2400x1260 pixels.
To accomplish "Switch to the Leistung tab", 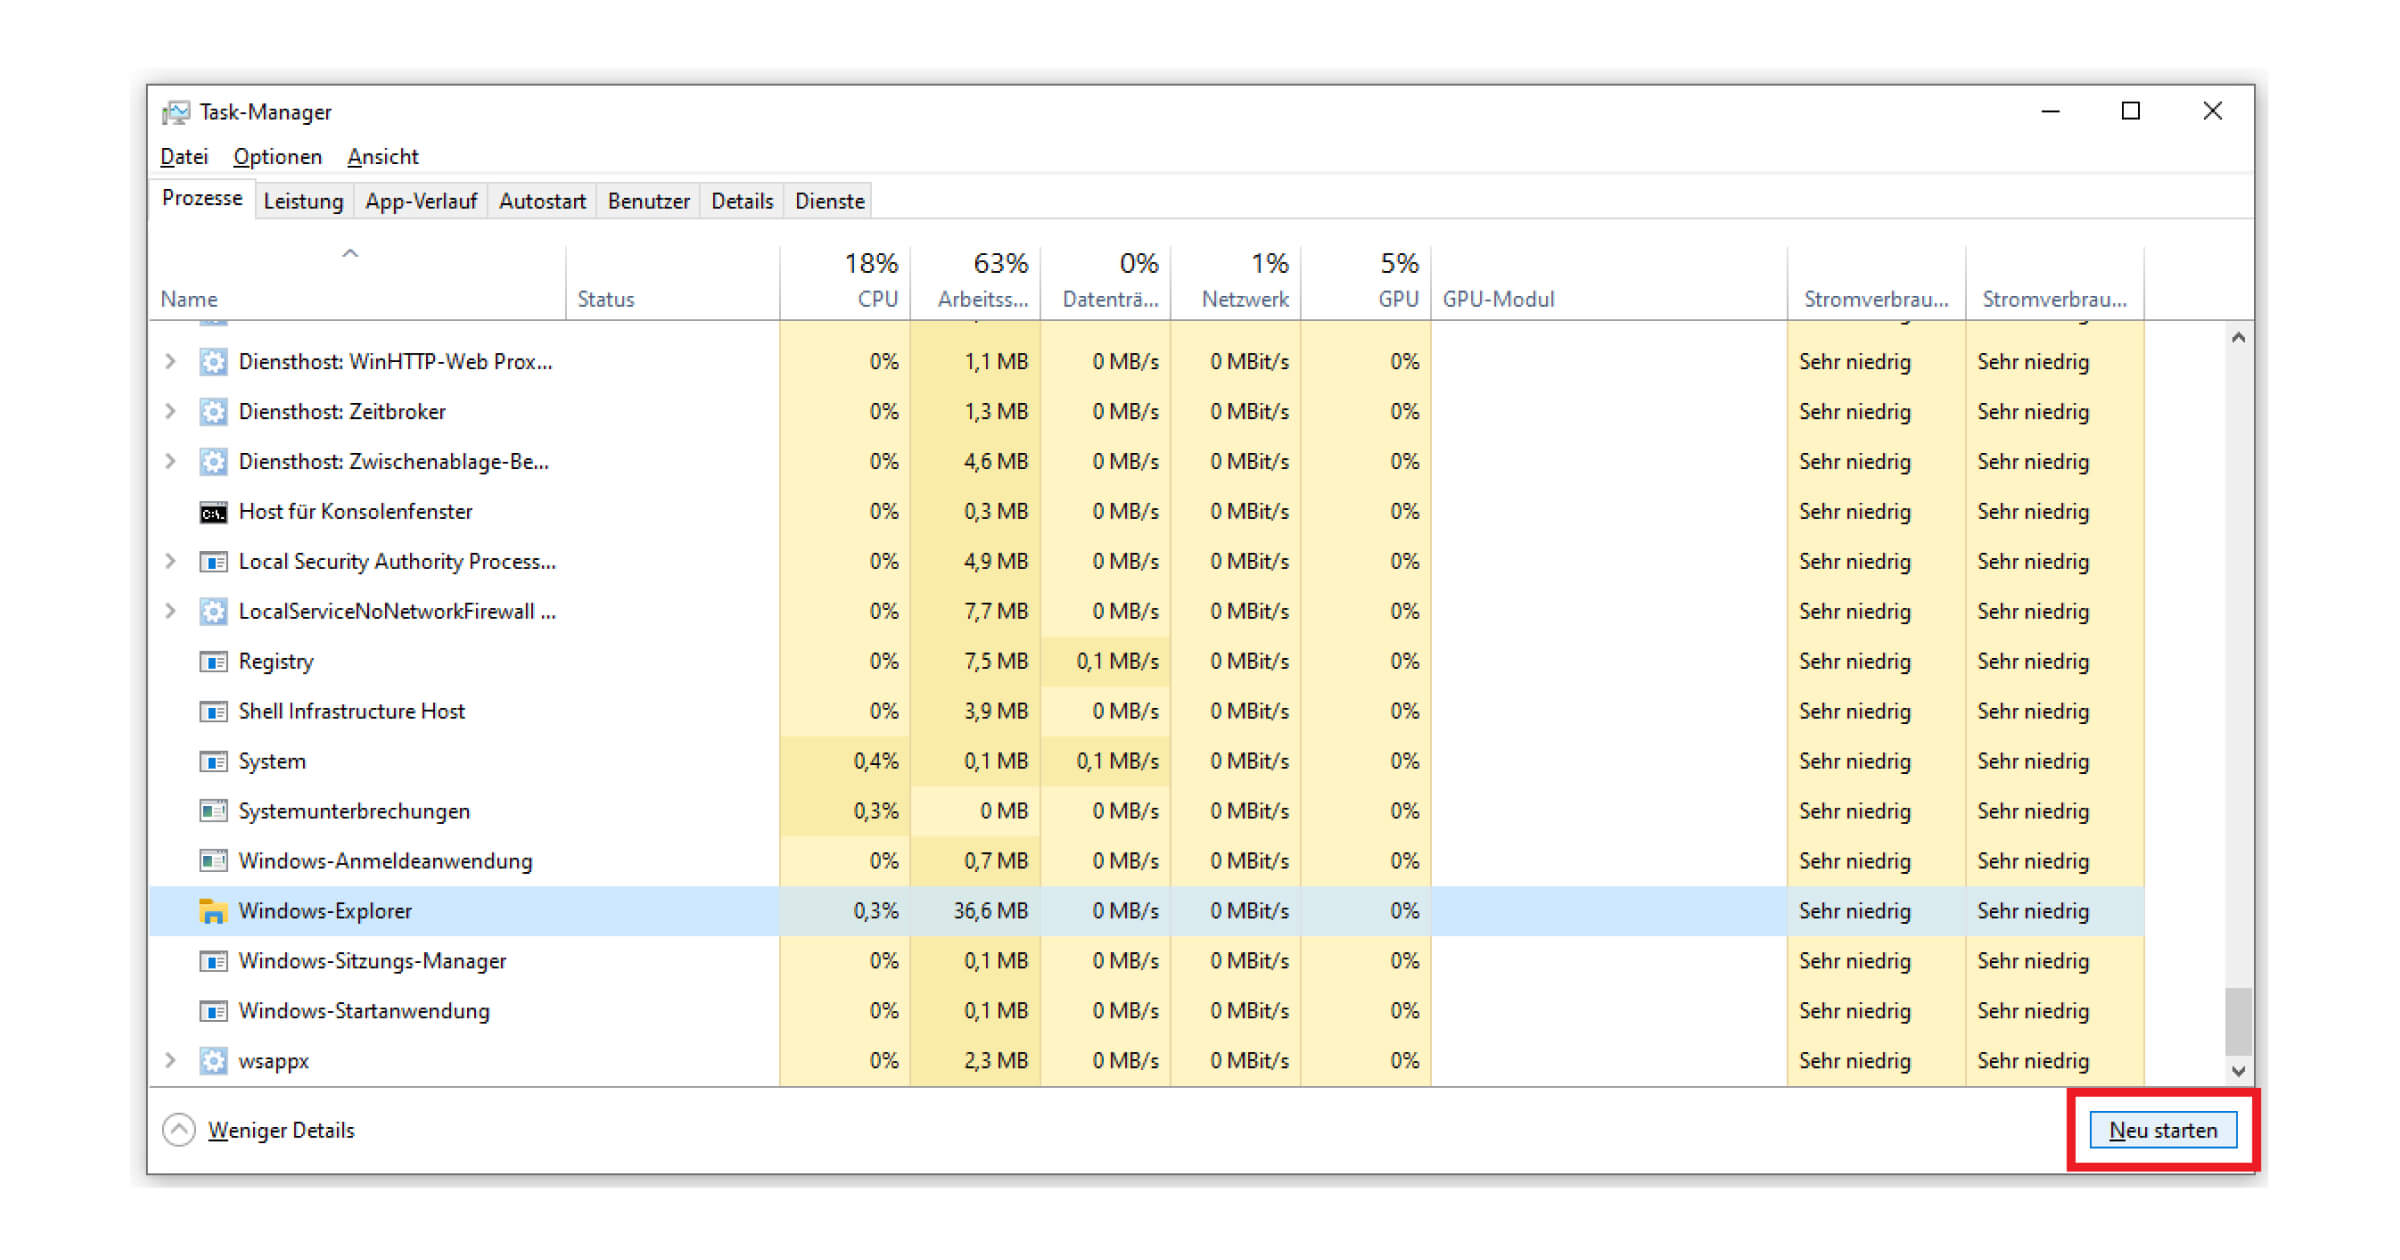I will 303,200.
